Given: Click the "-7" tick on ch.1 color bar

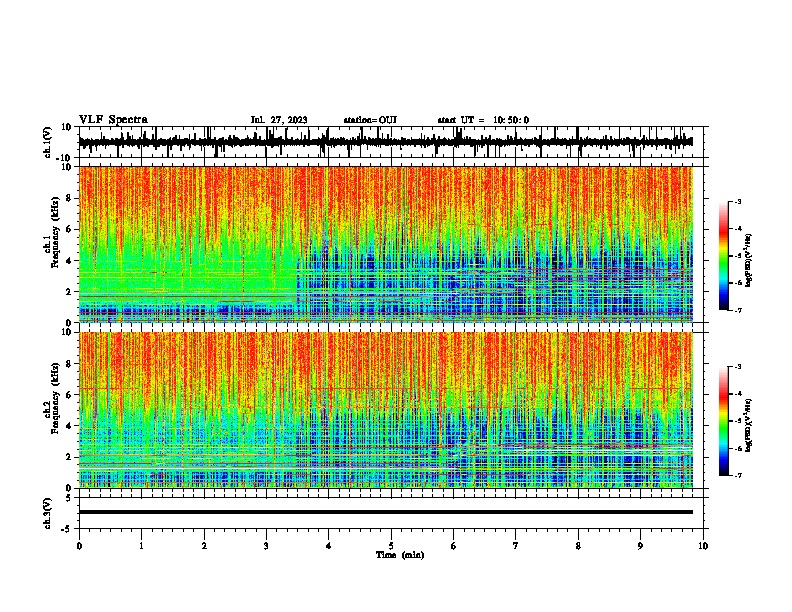Looking at the screenshot, I should [738, 310].
